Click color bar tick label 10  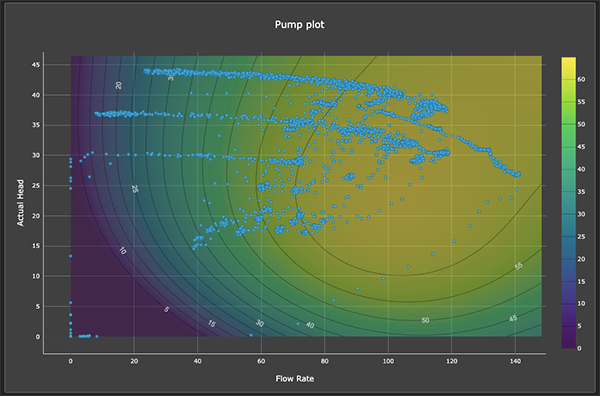pos(581,303)
